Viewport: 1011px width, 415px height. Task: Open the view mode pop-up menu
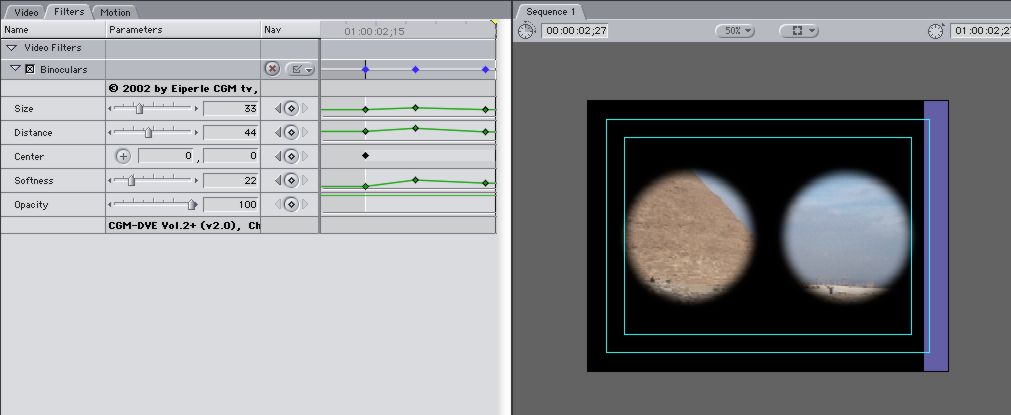[x=798, y=31]
